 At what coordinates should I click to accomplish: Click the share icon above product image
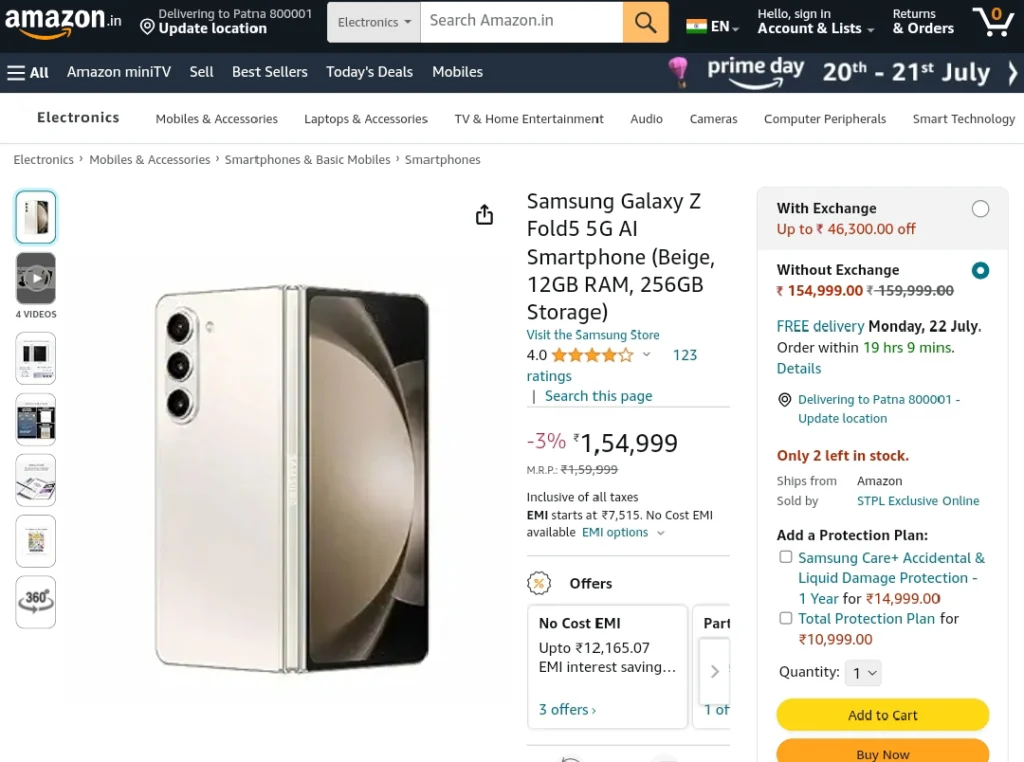pos(484,214)
